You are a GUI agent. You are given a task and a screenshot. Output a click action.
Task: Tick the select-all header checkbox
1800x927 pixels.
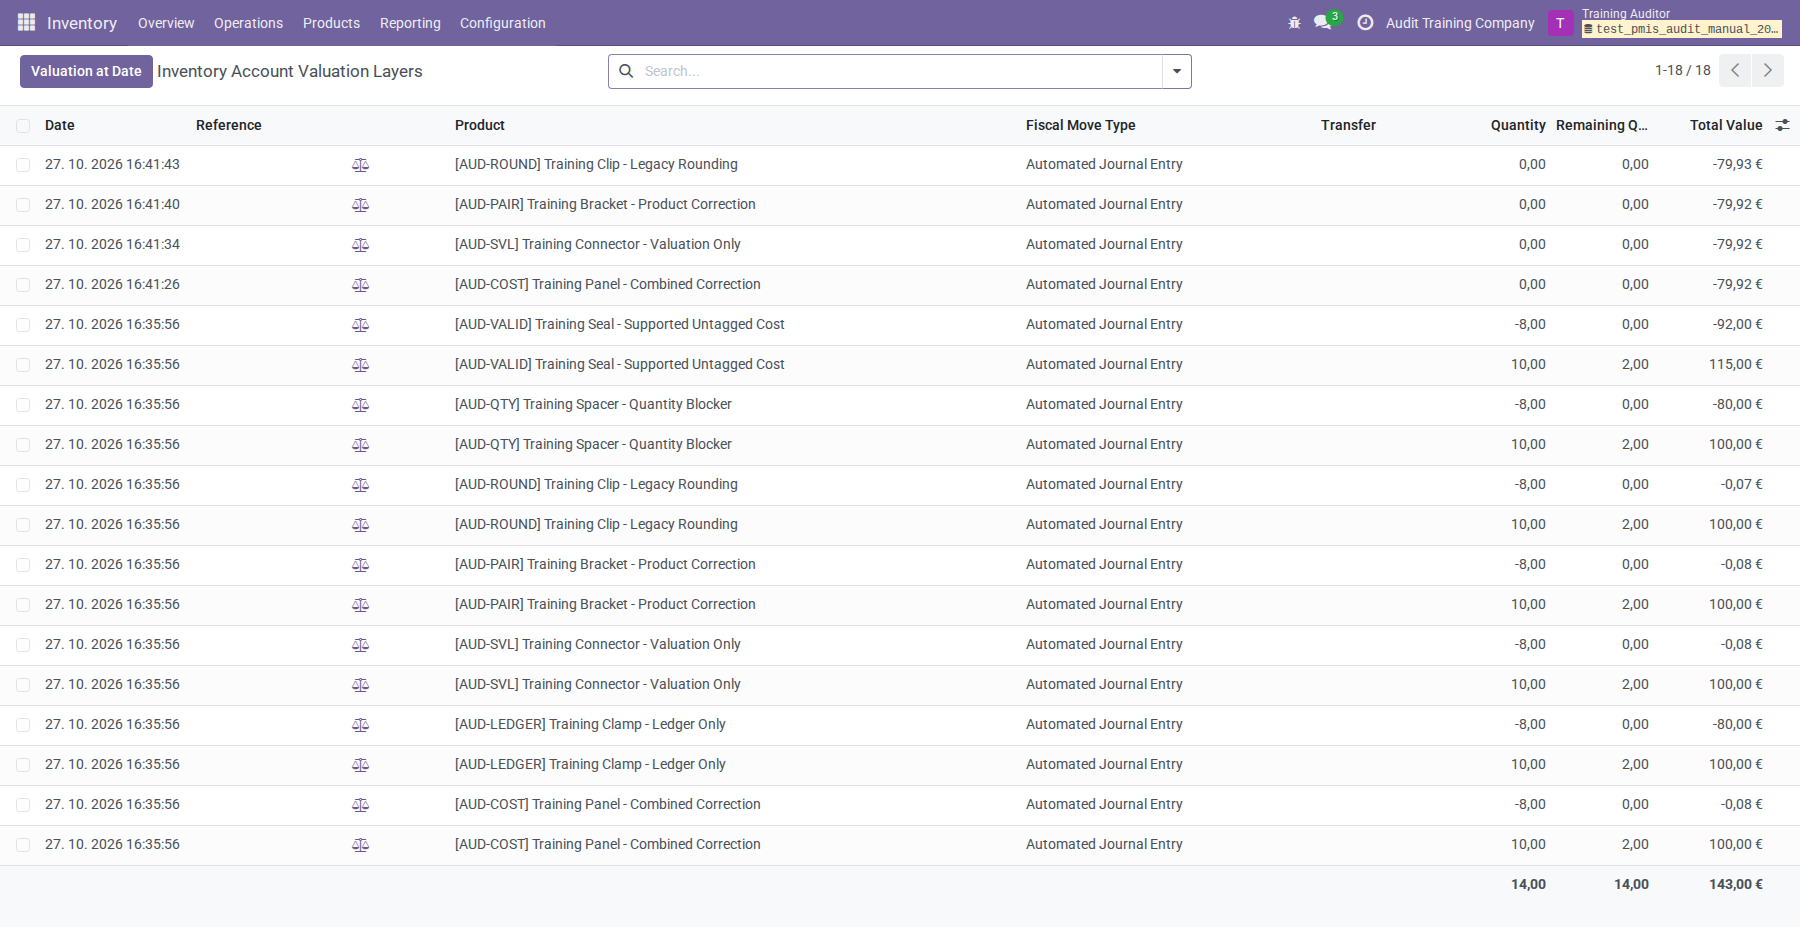23,126
